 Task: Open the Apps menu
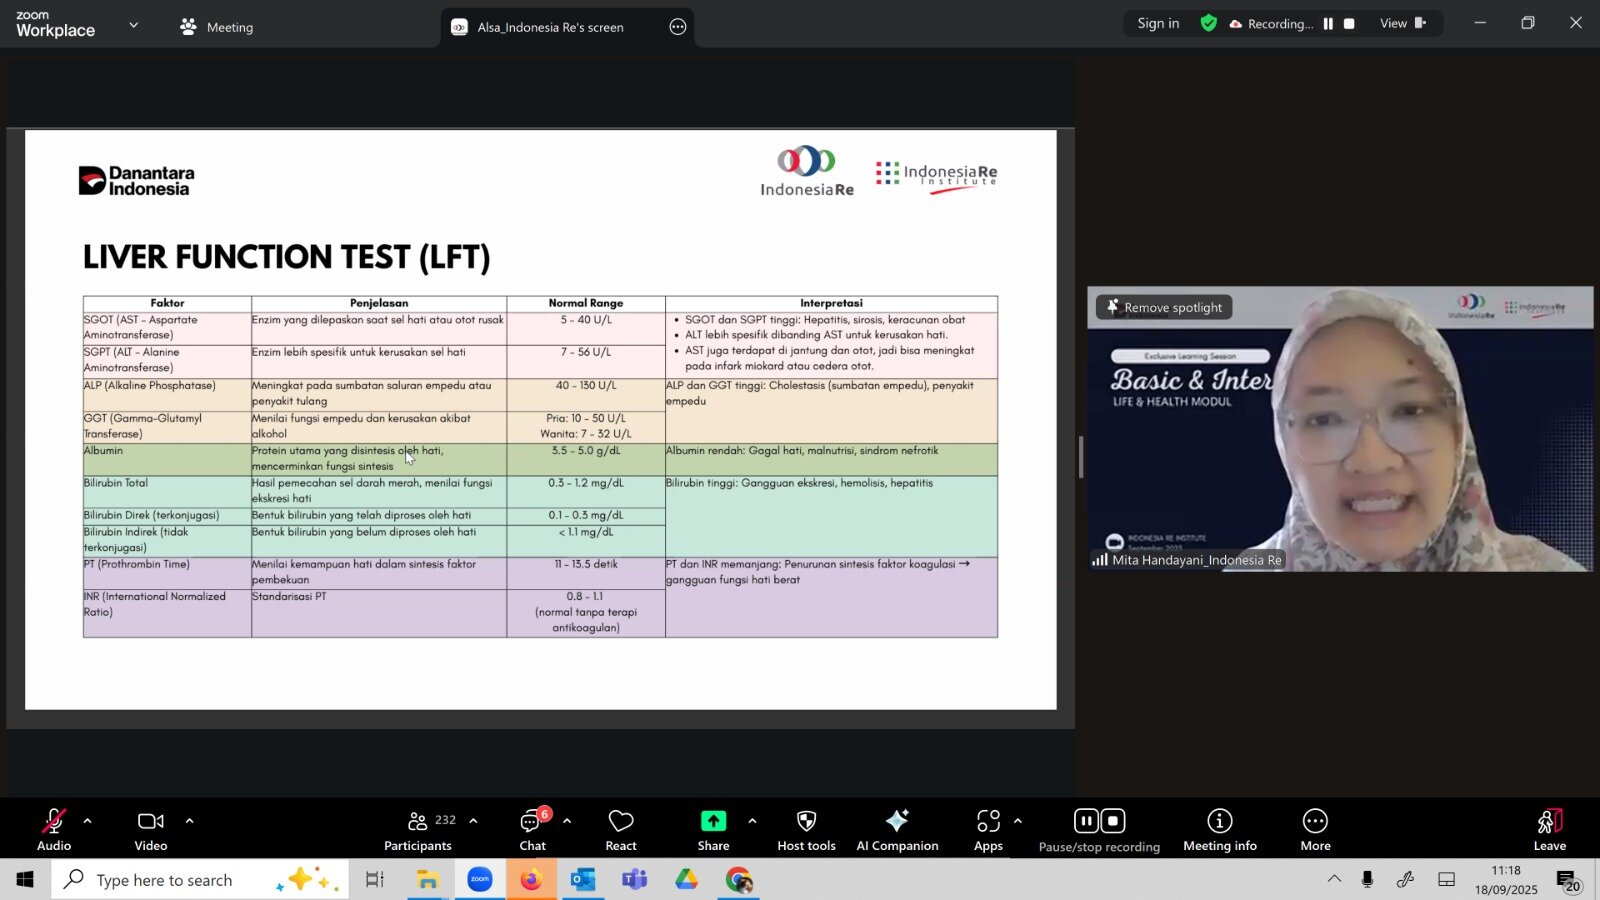(988, 830)
